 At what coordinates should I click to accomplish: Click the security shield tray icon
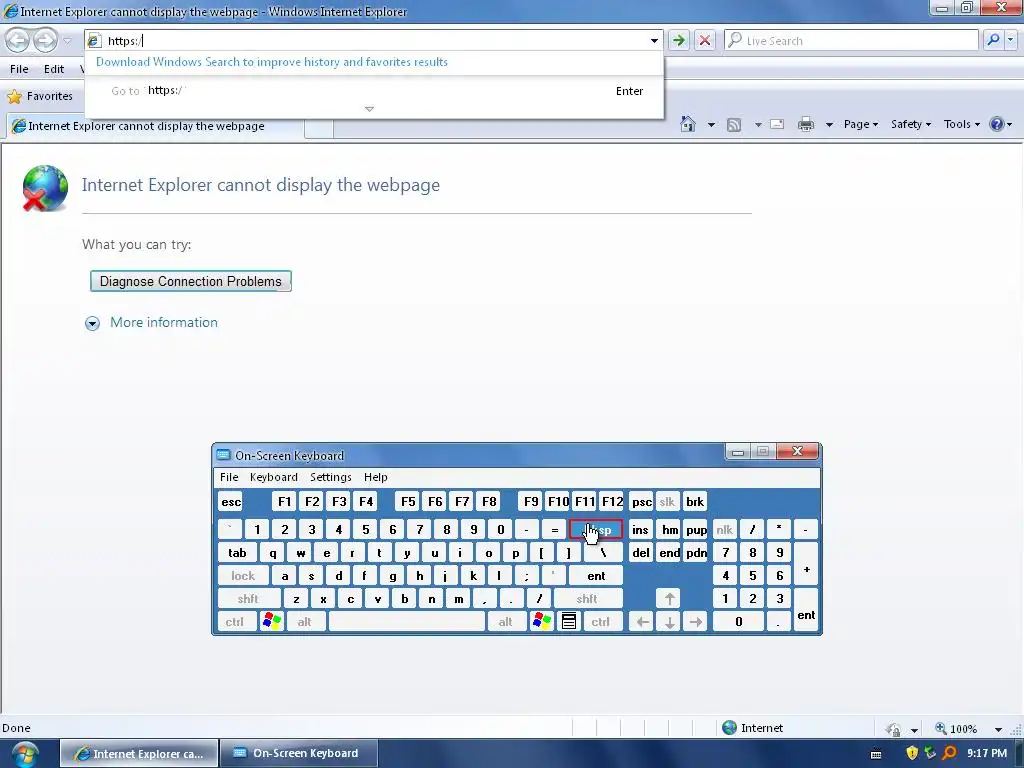click(x=912, y=753)
